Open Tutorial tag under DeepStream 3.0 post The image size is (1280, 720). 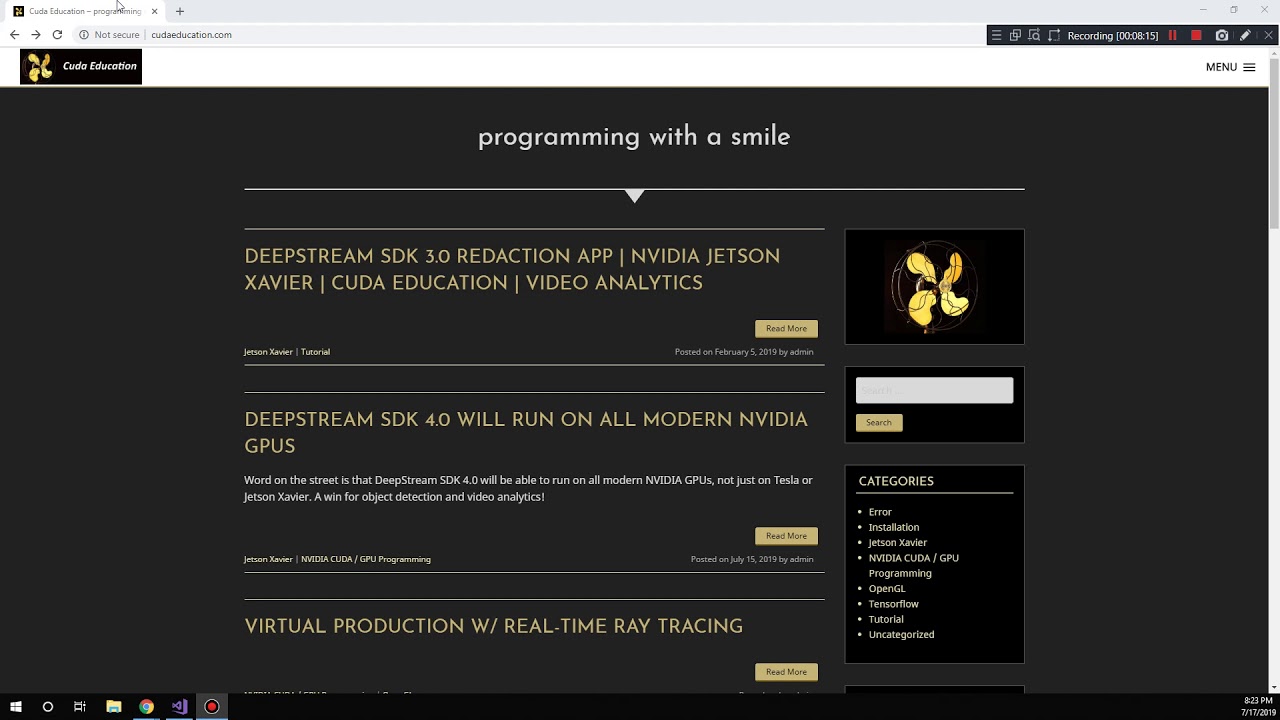coord(315,352)
